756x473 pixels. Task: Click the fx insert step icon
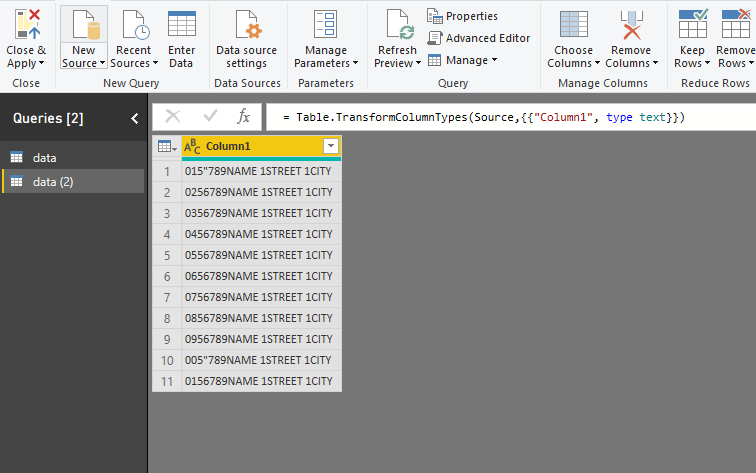coord(243,116)
